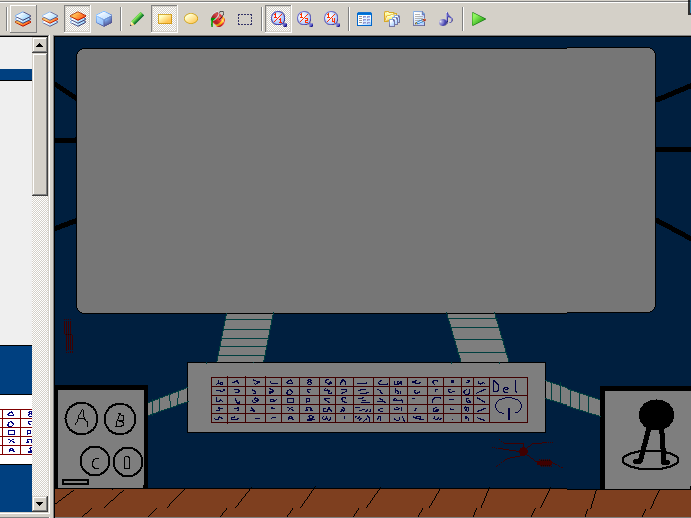This screenshot has width=691, height=518.
Task: Click the red and green brush icon
Action: tap(218, 19)
